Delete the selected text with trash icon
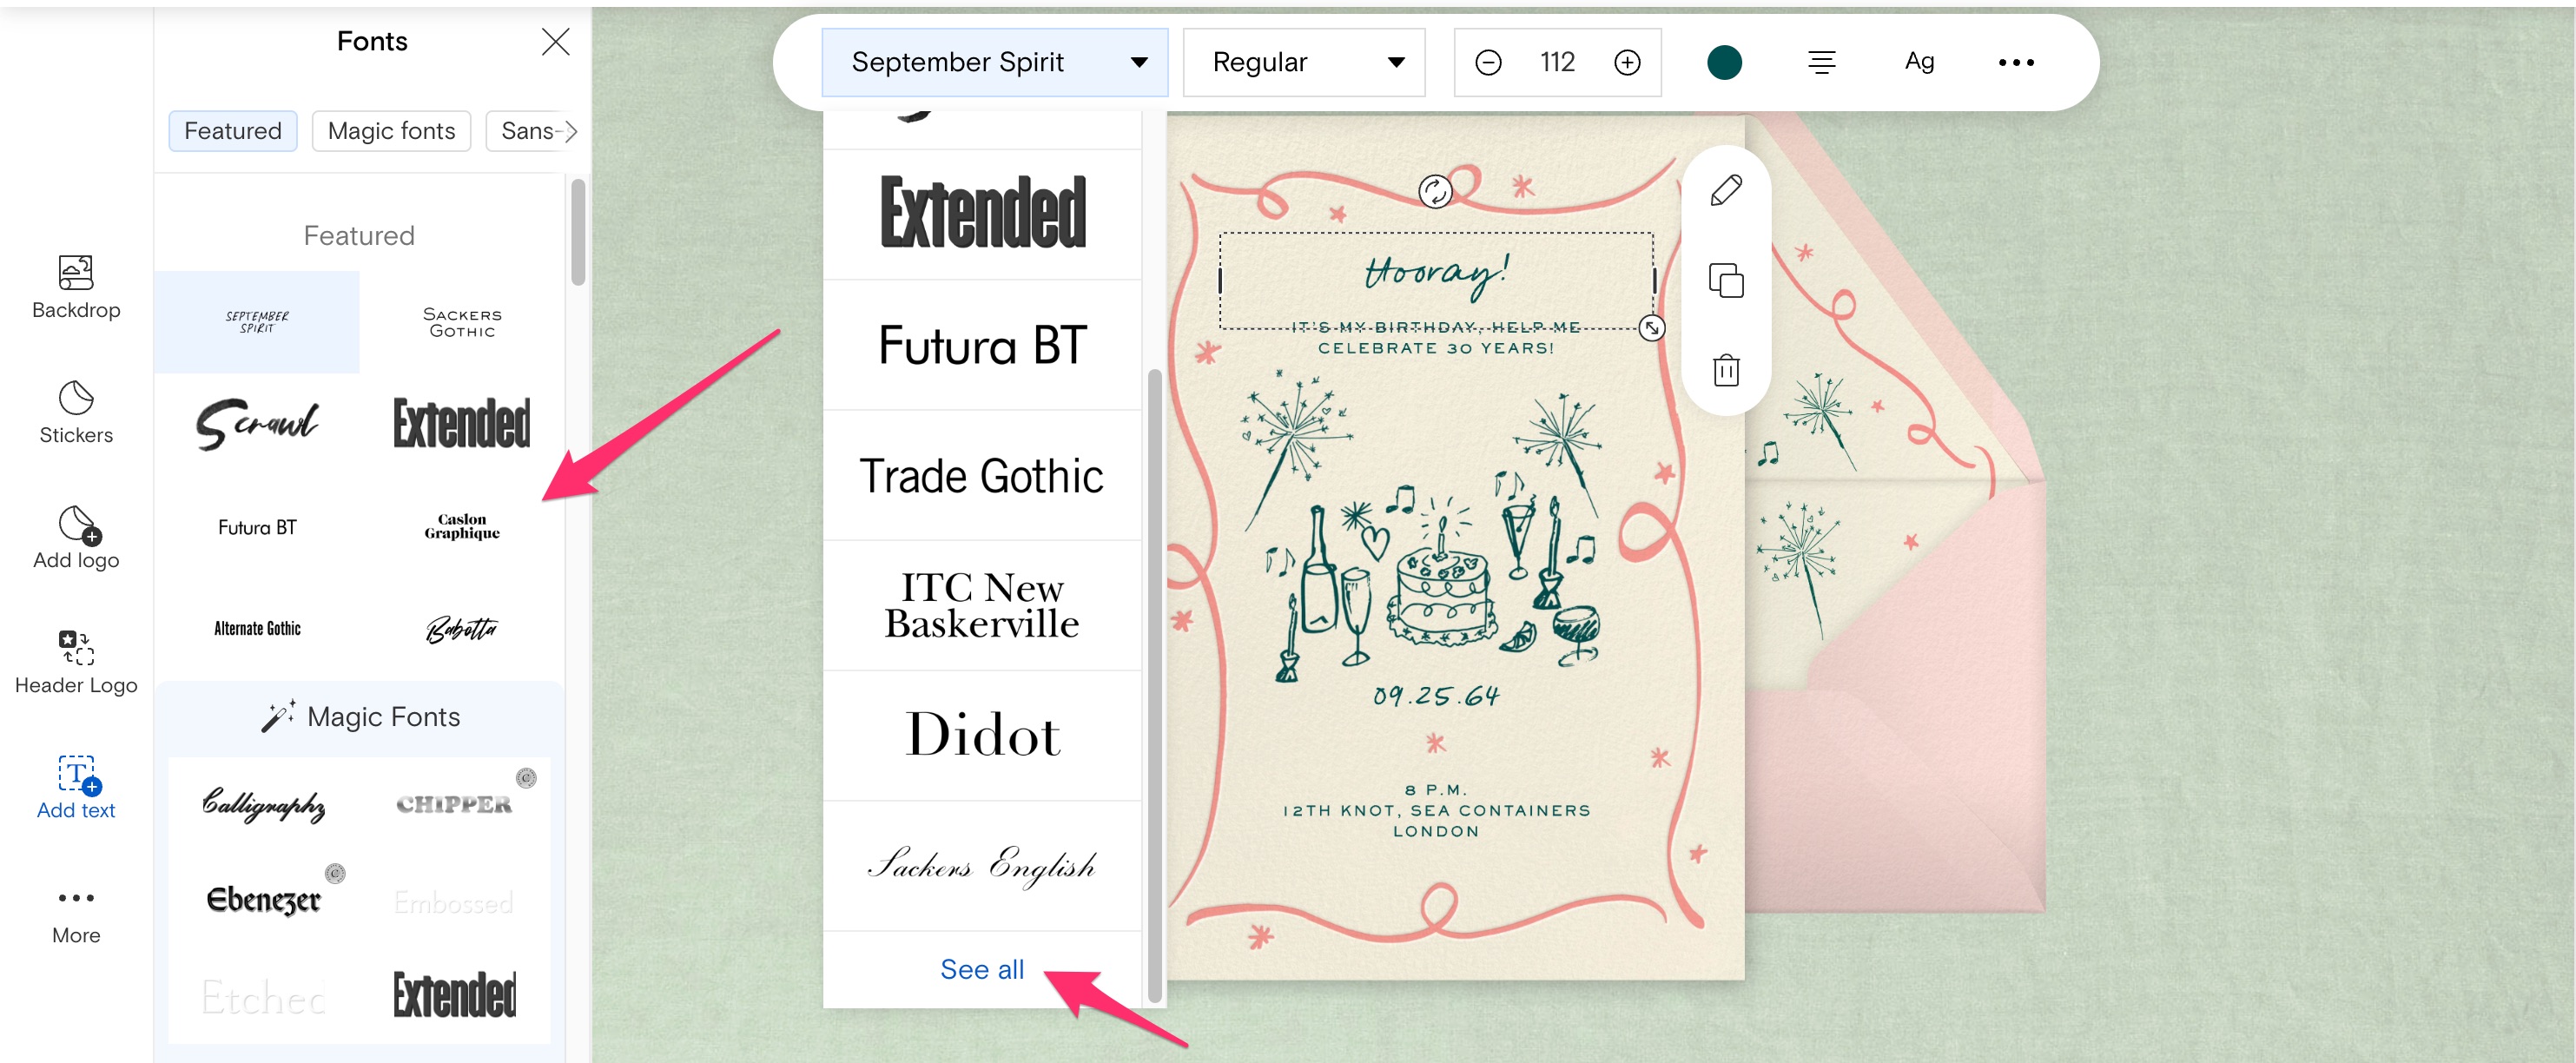The height and width of the screenshot is (1063, 2576). [x=1726, y=370]
